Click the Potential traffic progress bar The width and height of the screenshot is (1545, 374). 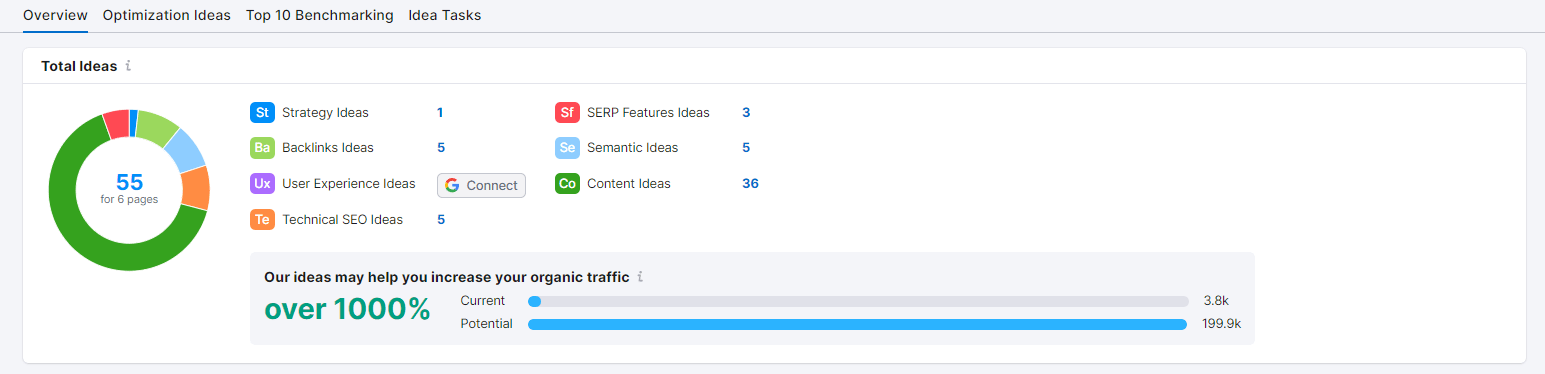pyautogui.click(x=858, y=324)
